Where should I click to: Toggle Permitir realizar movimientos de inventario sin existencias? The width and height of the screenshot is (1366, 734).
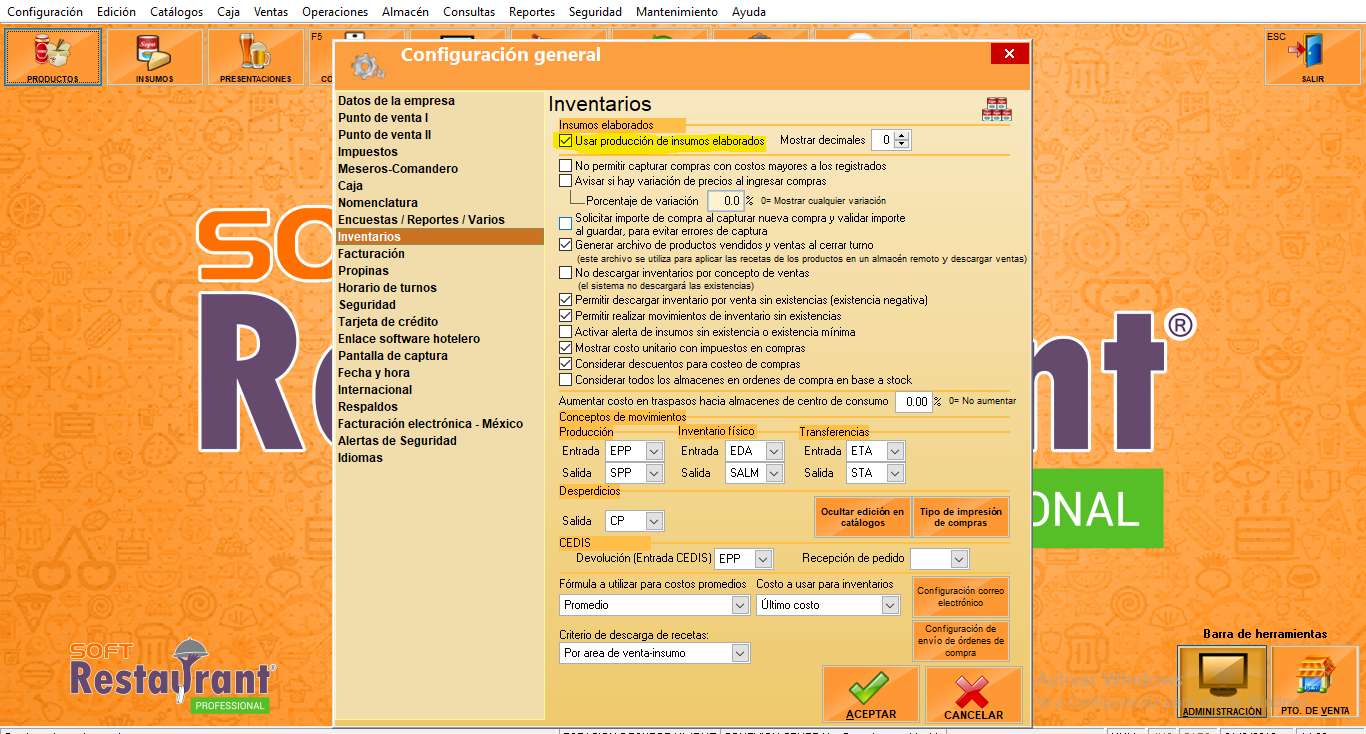(566, 316)
